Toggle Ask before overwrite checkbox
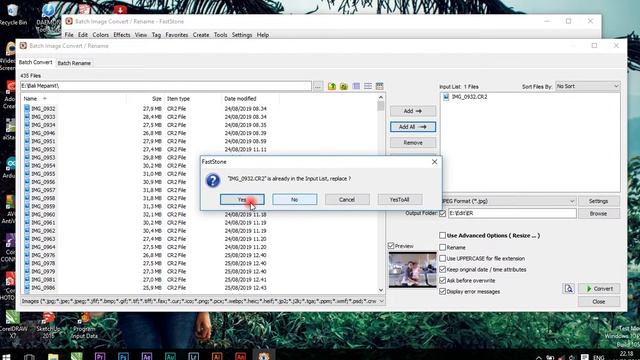 pyautogui.click(x=442, y=280)
